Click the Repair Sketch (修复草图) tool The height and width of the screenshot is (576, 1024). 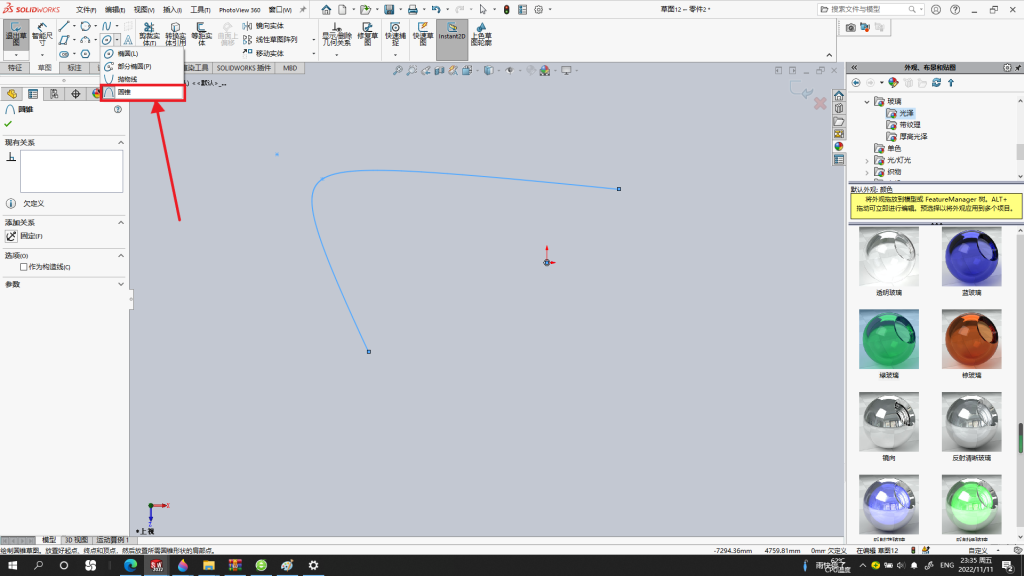click(368, 34)
